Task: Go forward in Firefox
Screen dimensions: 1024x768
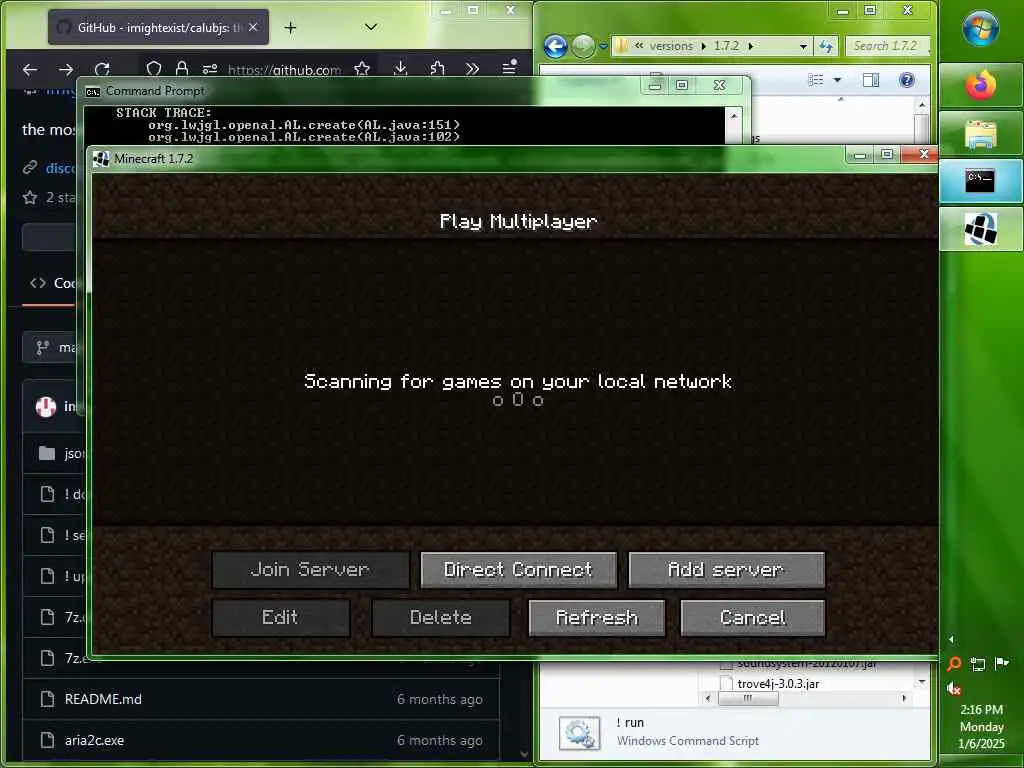Action: point(66,69)
